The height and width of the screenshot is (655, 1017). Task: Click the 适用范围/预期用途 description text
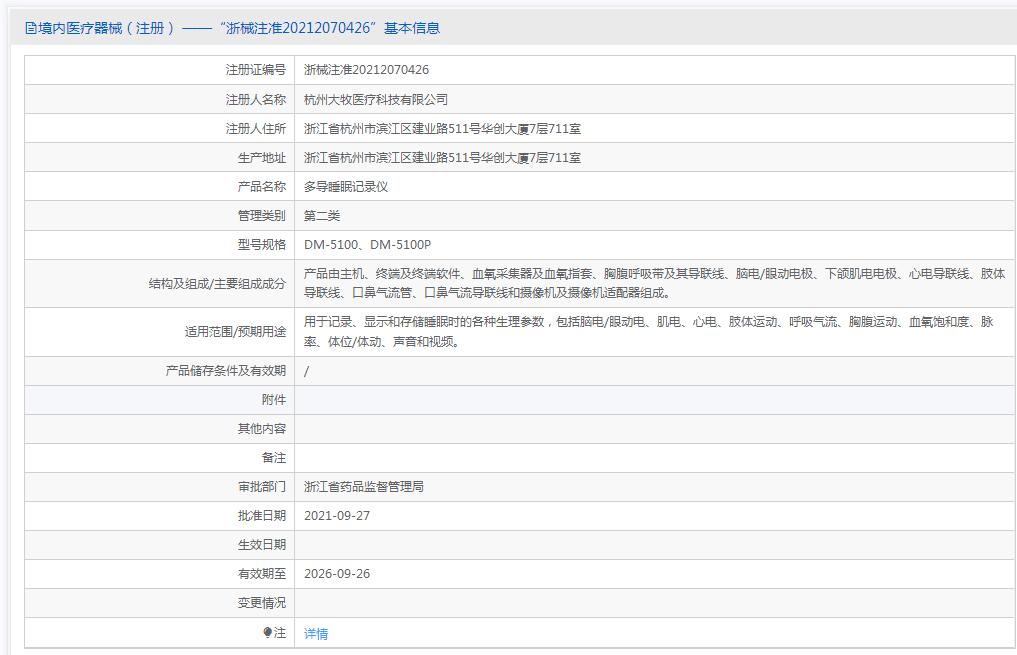(x=649, y=331)
